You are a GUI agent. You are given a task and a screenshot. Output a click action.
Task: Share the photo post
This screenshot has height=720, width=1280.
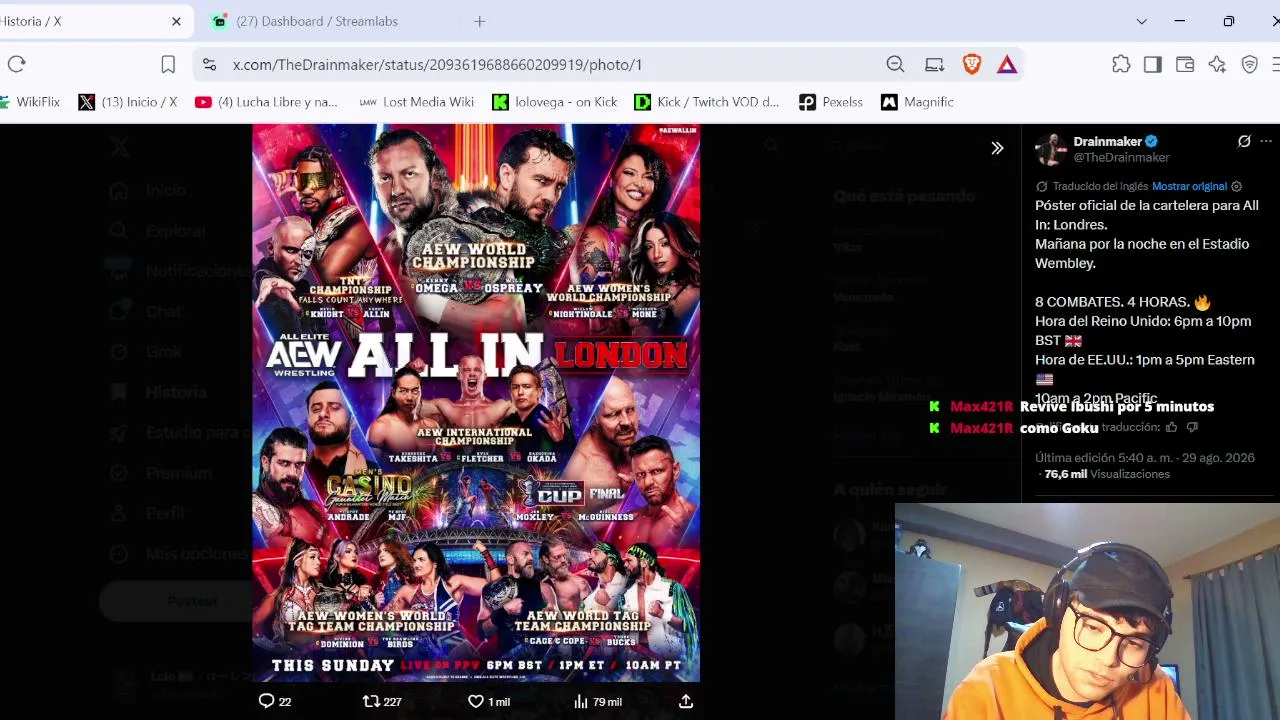(x=686, y=702)
